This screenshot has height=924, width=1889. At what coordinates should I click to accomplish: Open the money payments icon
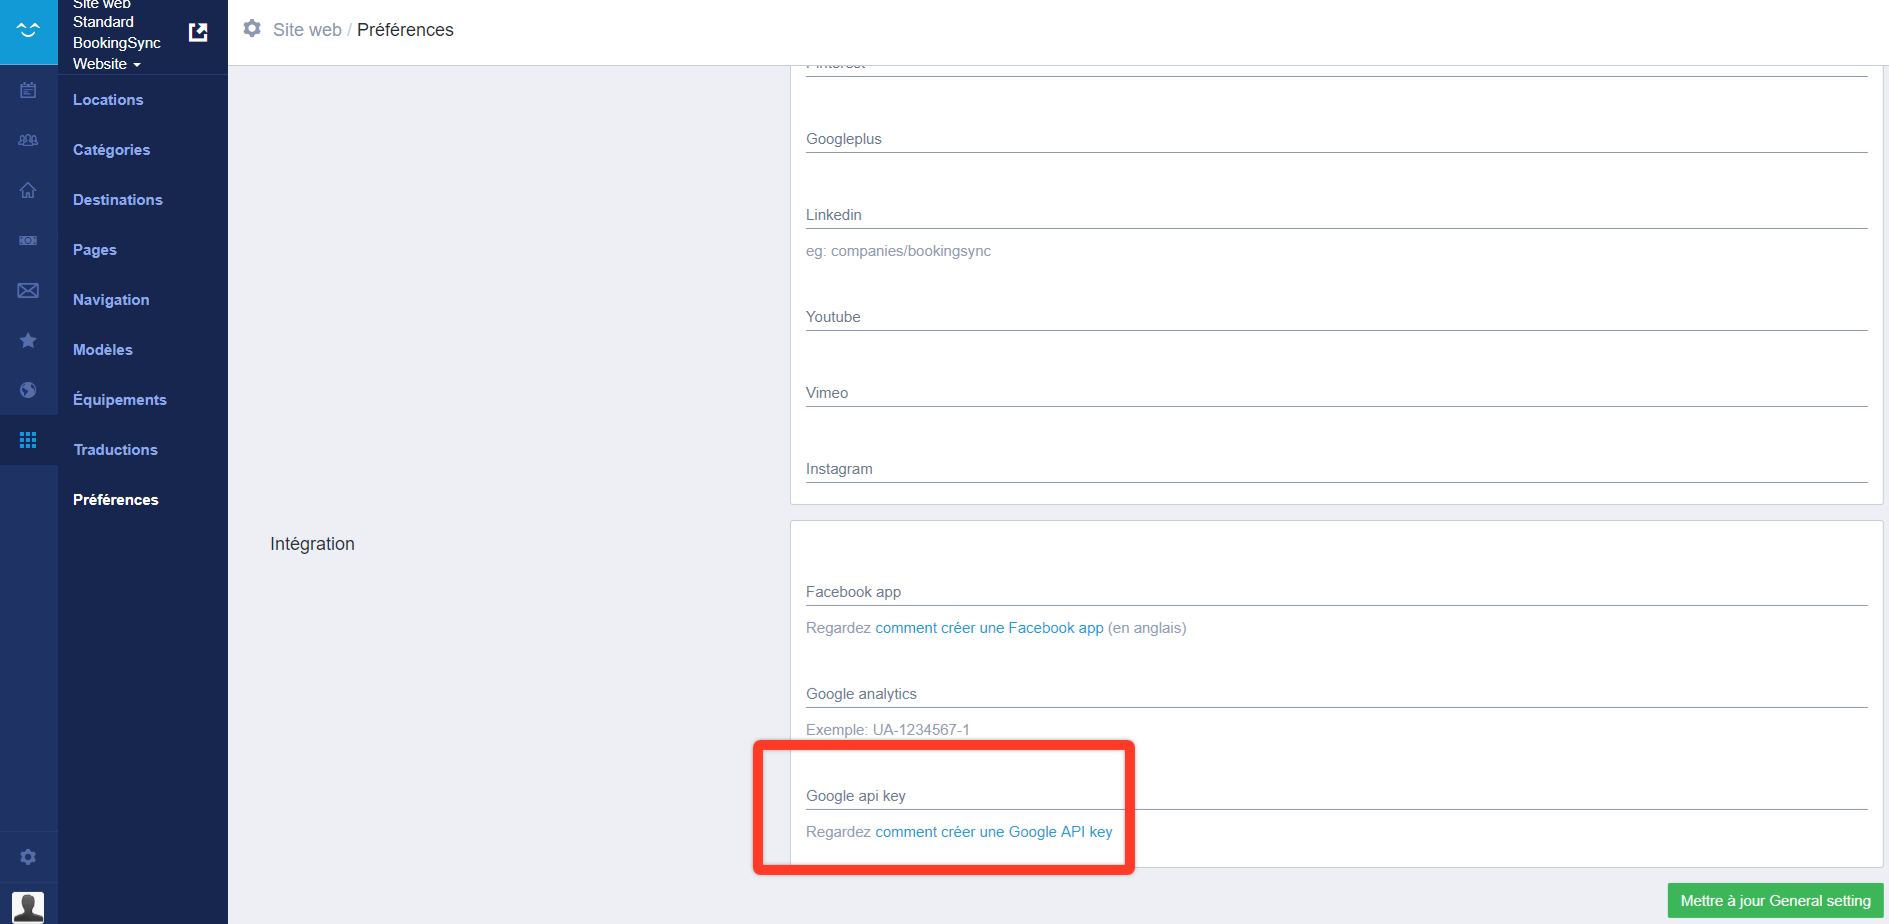(x=28, y=241)
